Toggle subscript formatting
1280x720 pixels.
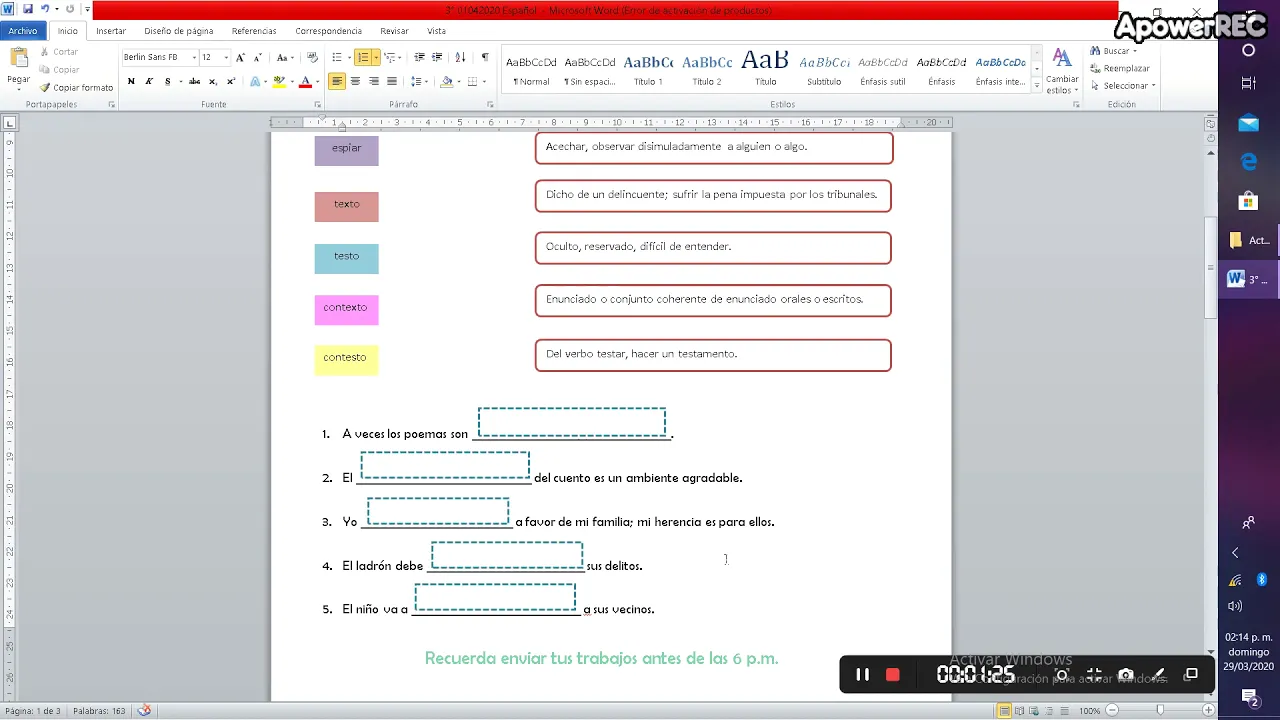point(212,82)
